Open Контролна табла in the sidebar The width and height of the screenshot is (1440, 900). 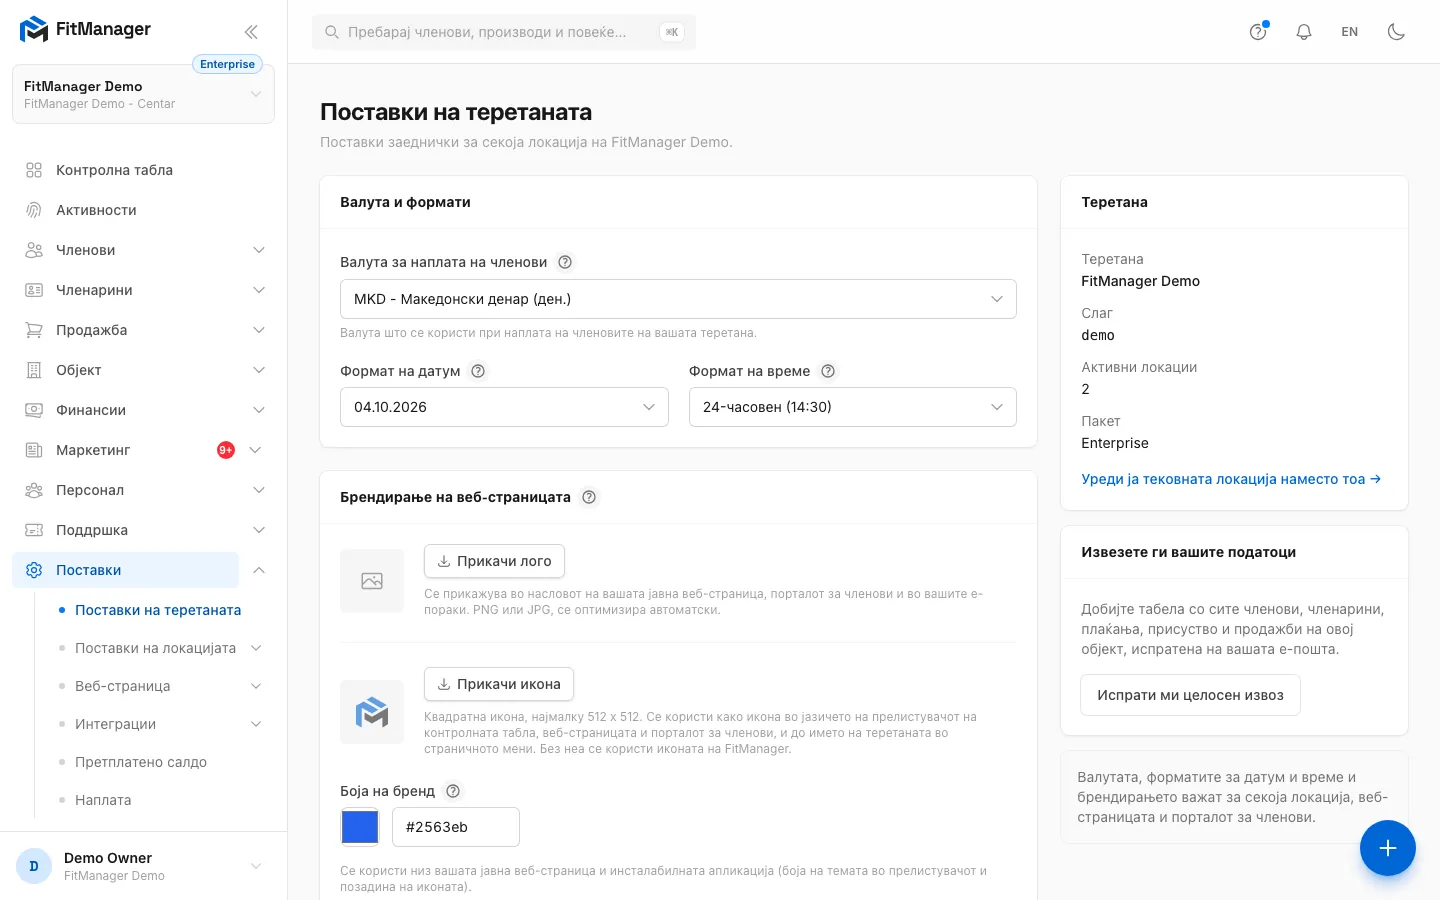pos(145,170)
